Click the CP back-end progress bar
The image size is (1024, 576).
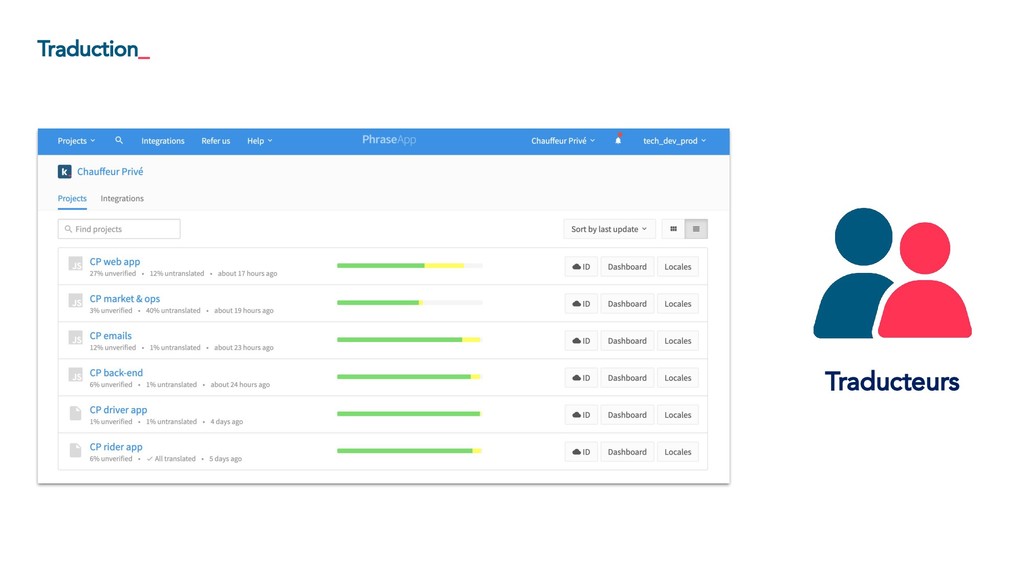[x=409, y=377]
